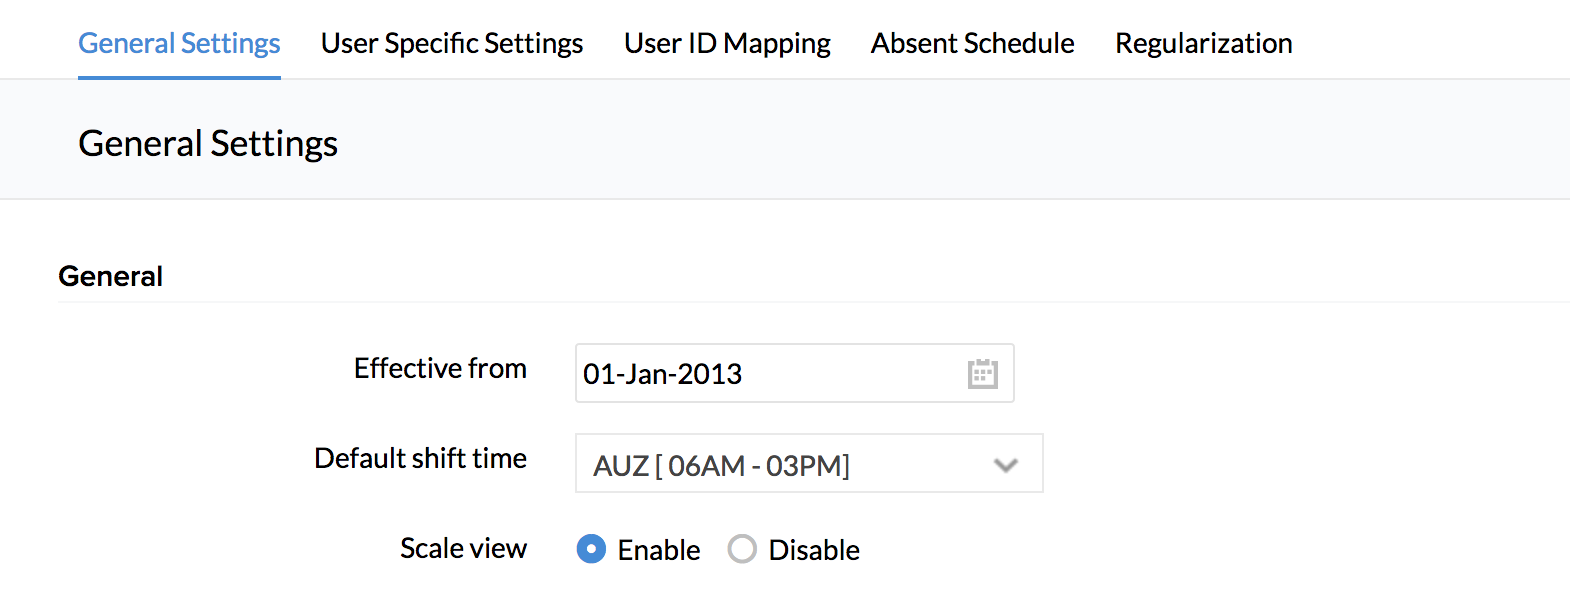Screen dimensions: 1570x613
Task: Click the 01-Jan-2013 date text
Action: (662, 374)
